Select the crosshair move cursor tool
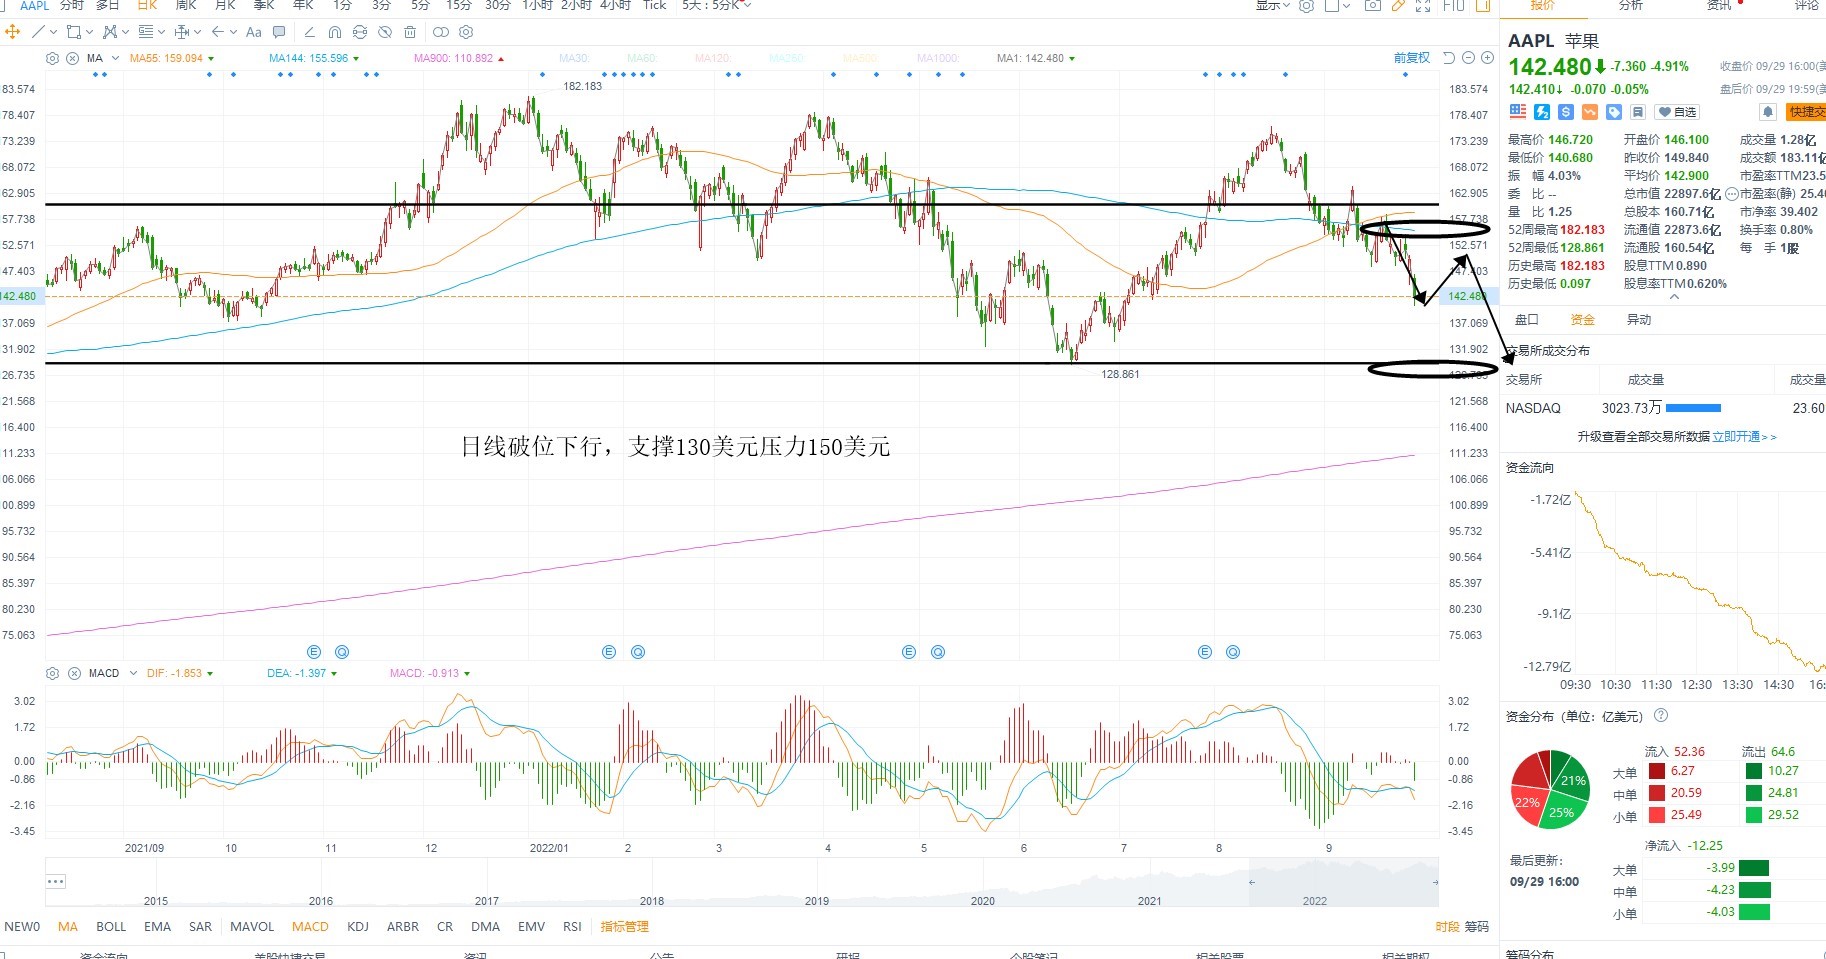 pos(13,32)
